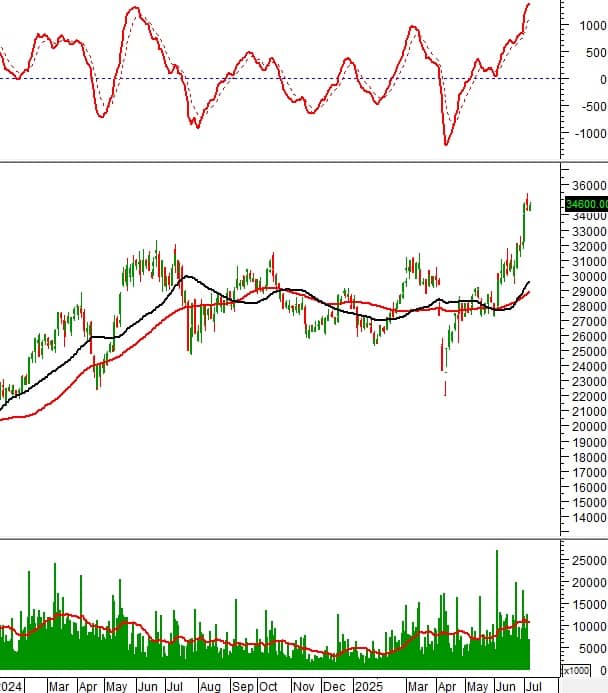Click the tallest volume bar in June 2025
The width and height of the screenshot is (608, 693).
[x=497, y=609]
